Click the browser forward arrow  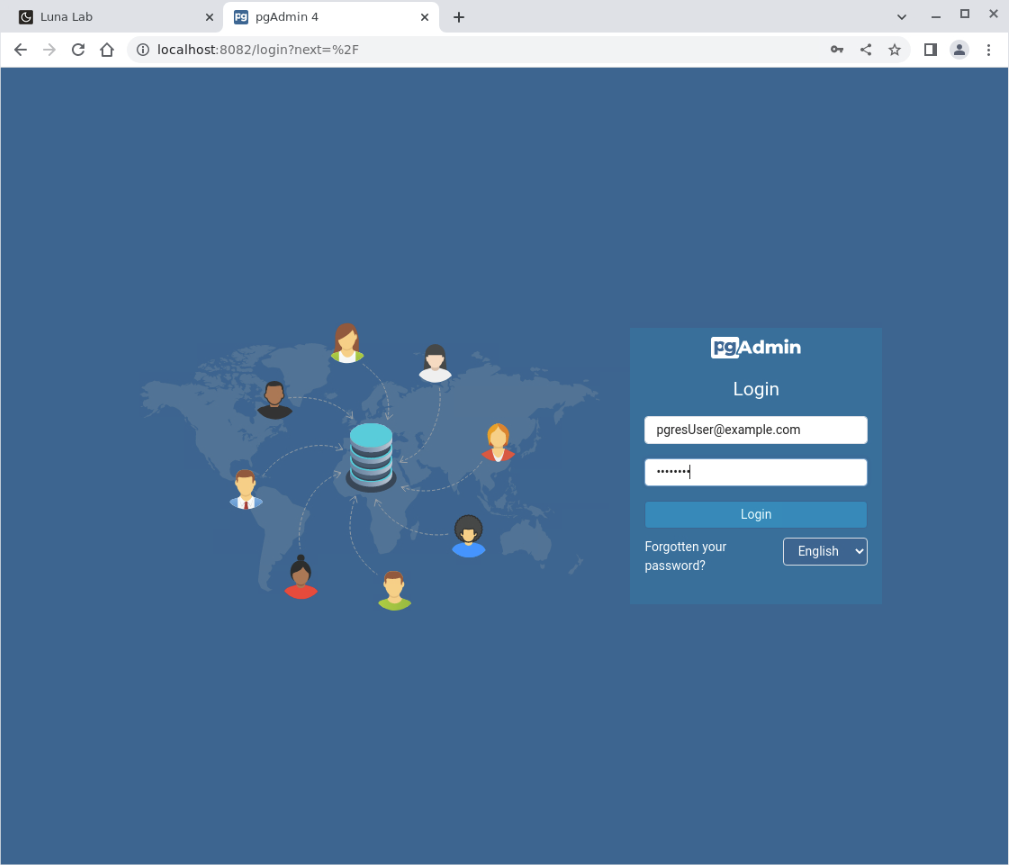(50, 50)
